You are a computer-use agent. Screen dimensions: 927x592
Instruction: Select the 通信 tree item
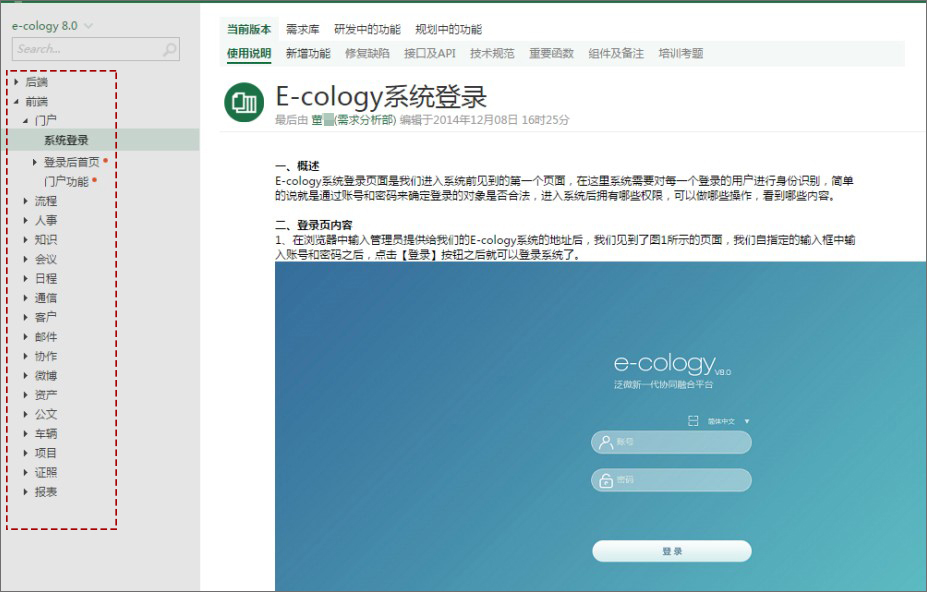(x=46, y=298)
